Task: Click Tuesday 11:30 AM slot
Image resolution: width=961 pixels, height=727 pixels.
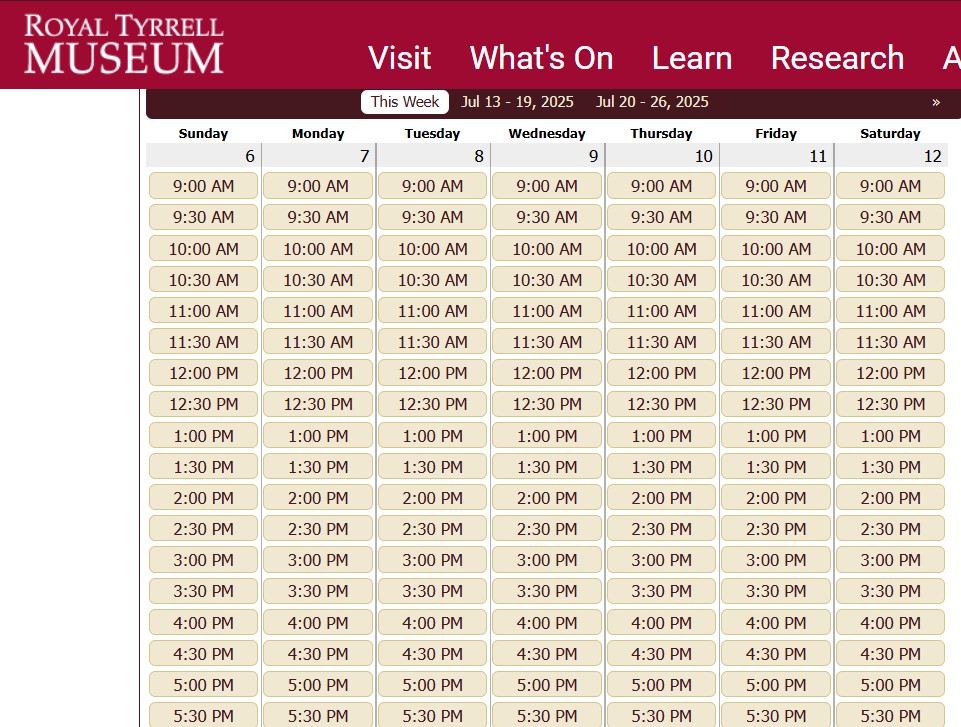Action: (433, 342)
